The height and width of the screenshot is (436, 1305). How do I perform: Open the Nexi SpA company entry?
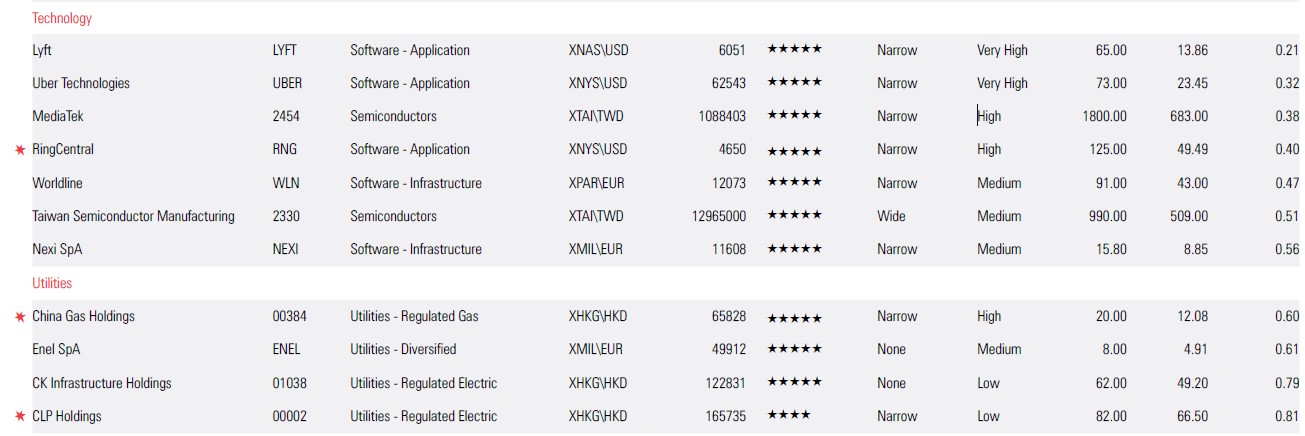57,249
